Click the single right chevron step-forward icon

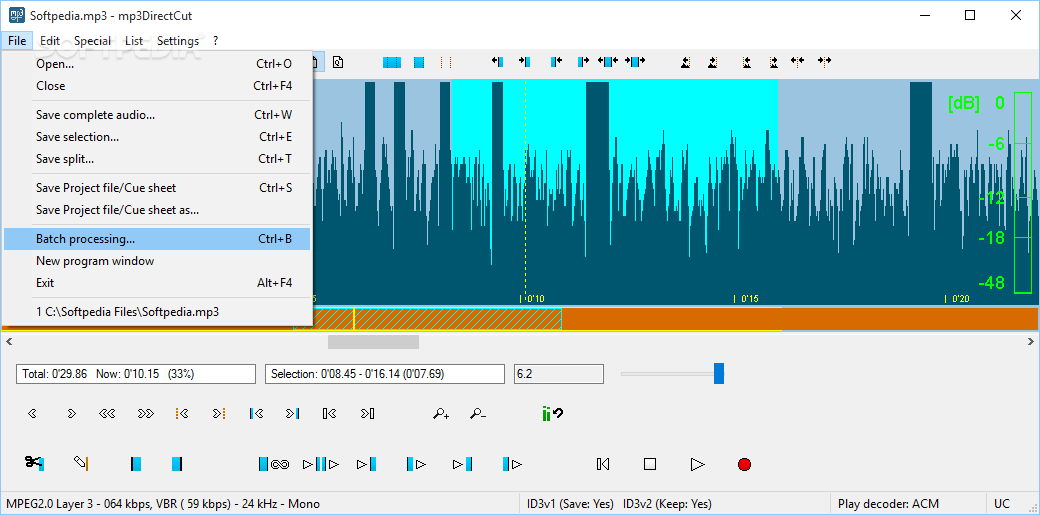coord(71,413)
